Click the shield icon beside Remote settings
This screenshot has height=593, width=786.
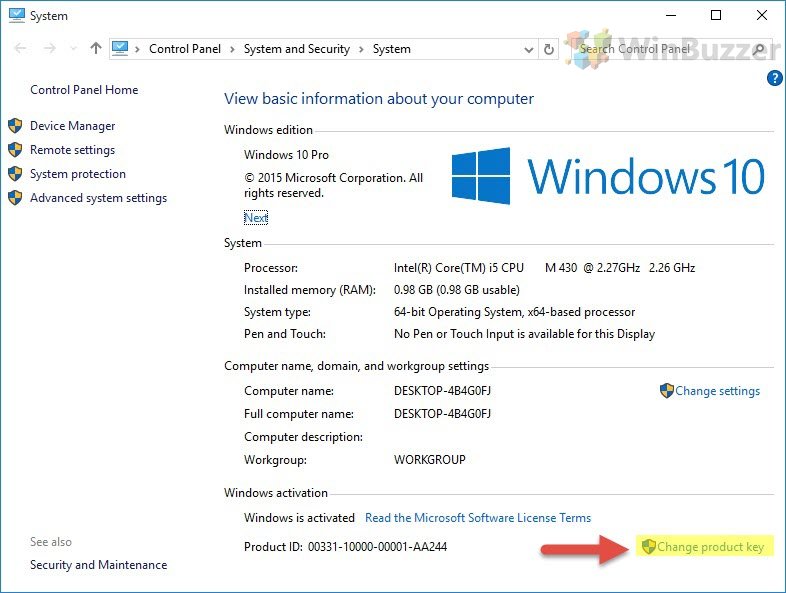(x=15, y=149)
